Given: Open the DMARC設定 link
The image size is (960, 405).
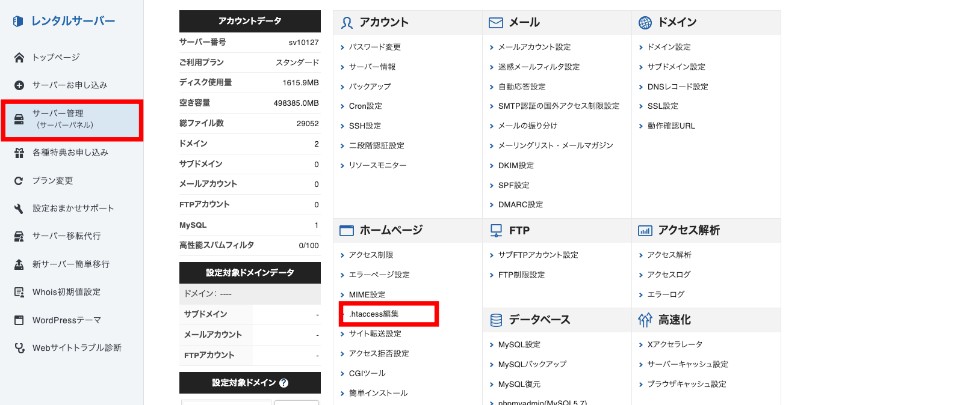Looking at the screenshot, I should [x=520, y=204].
